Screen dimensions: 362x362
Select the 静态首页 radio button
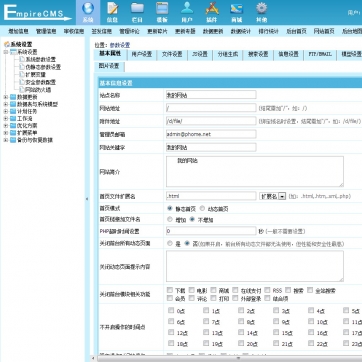170,209
